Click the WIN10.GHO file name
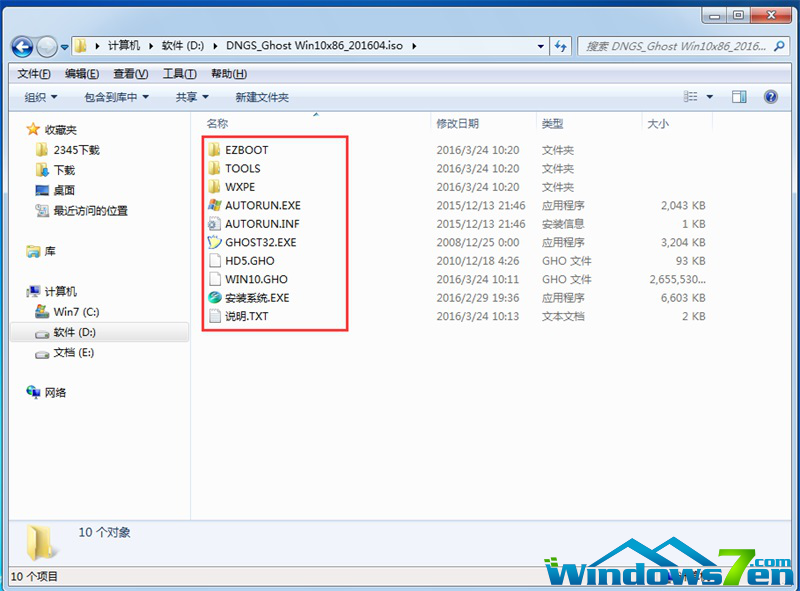The width and height of the screenshot is (800, 591). click(x=256, y=279)
